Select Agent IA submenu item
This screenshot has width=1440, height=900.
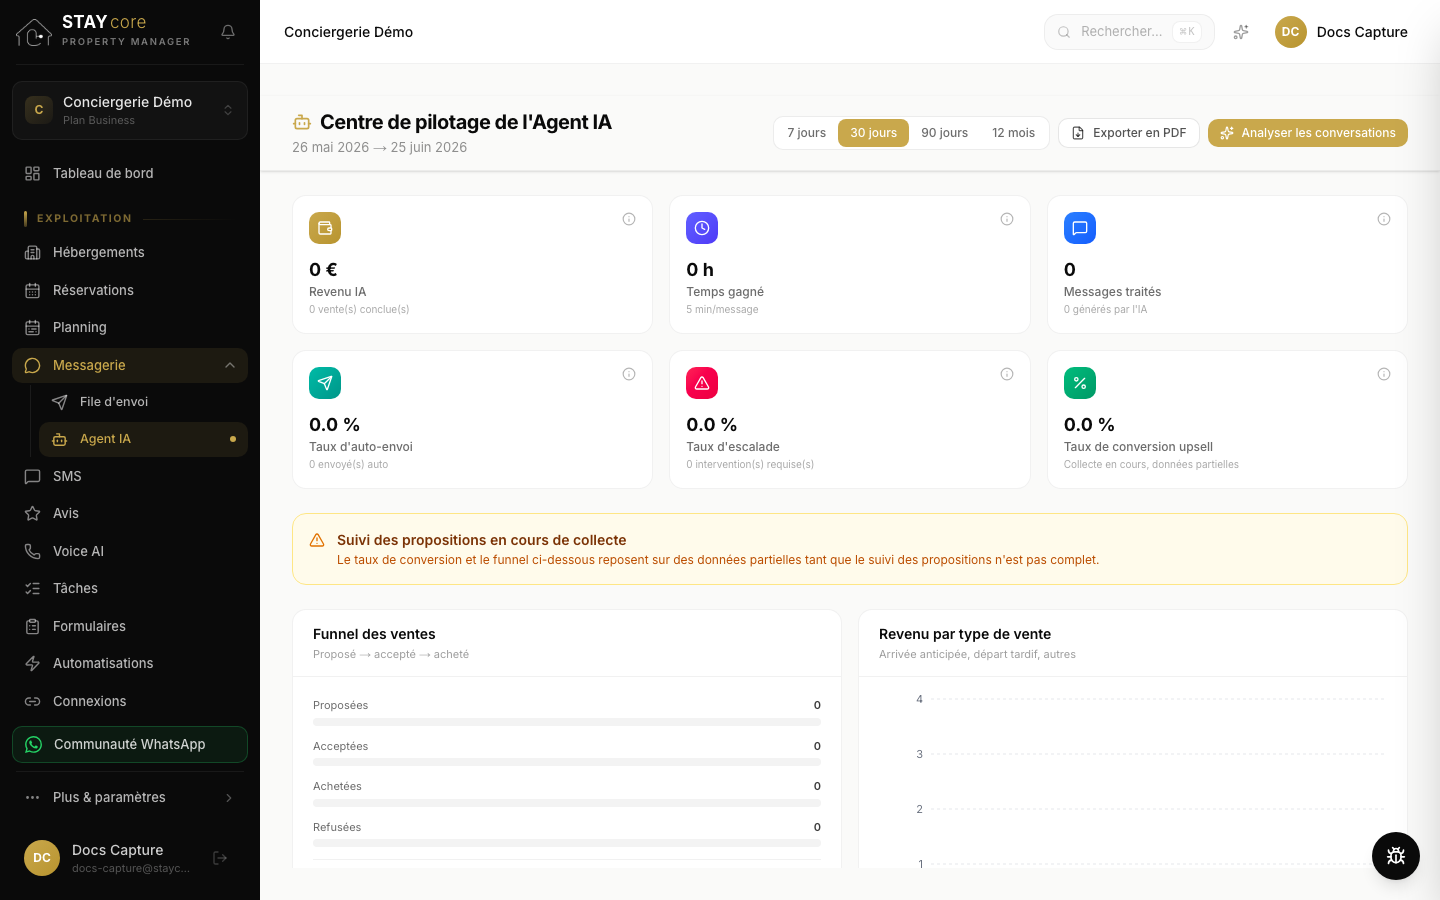[x=143, y=439]
